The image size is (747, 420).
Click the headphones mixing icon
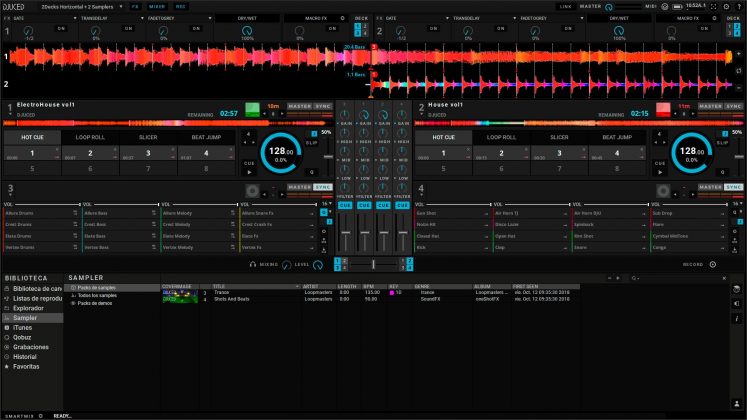pos(252,264)
